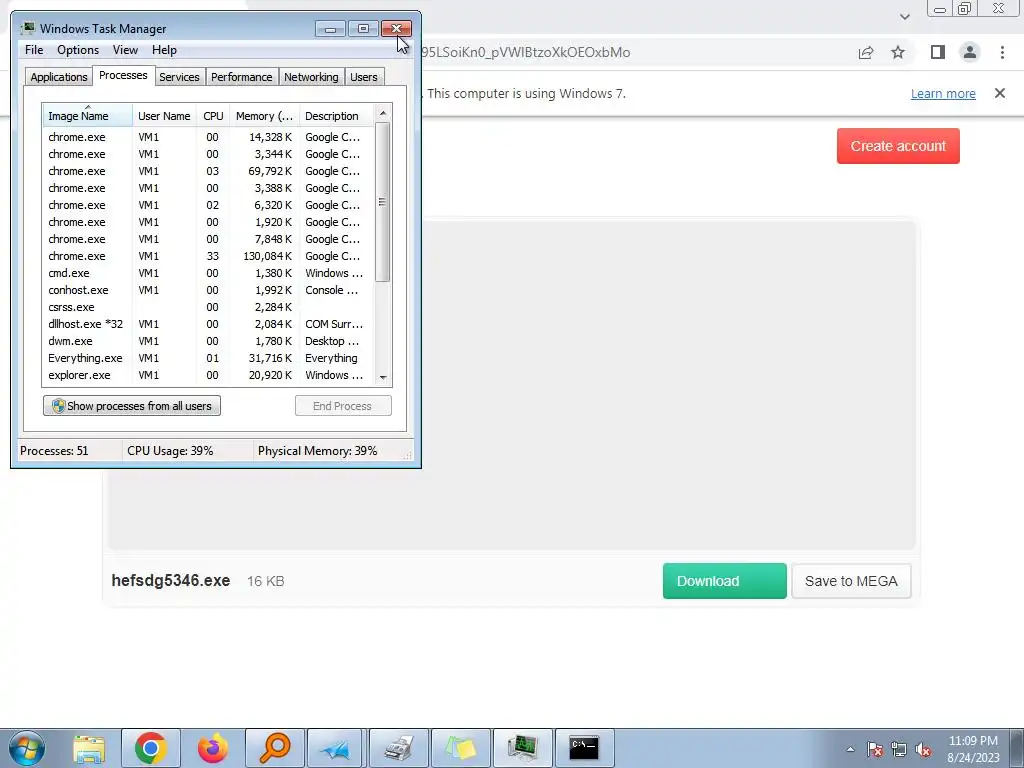Click the Save to MEGA button
Image resolution: width=1024 pixels, height=768 pixels.
[x=851, y=581]
